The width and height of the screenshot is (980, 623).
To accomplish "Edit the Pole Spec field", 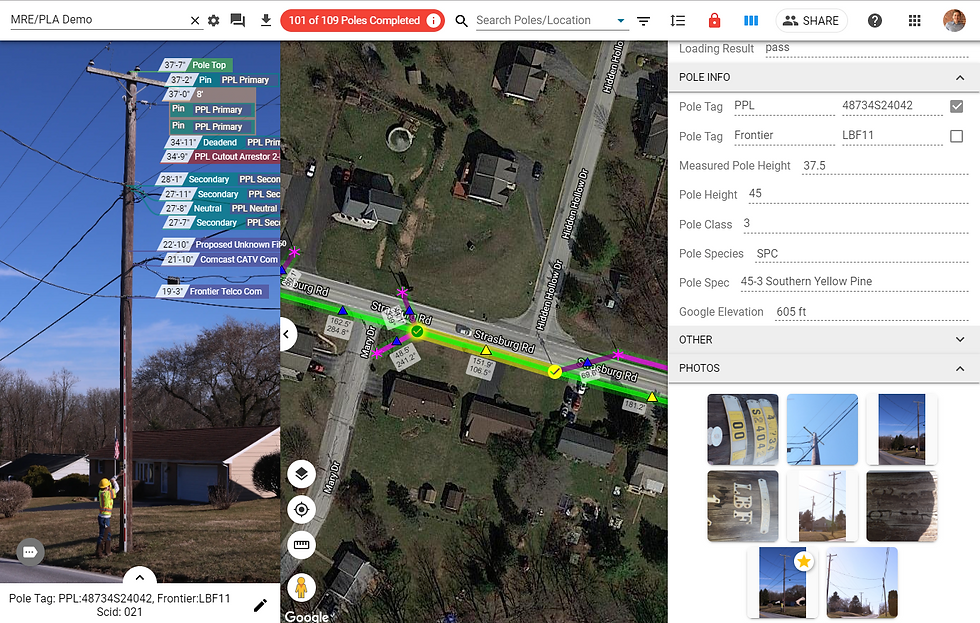I will coord(854,282).
